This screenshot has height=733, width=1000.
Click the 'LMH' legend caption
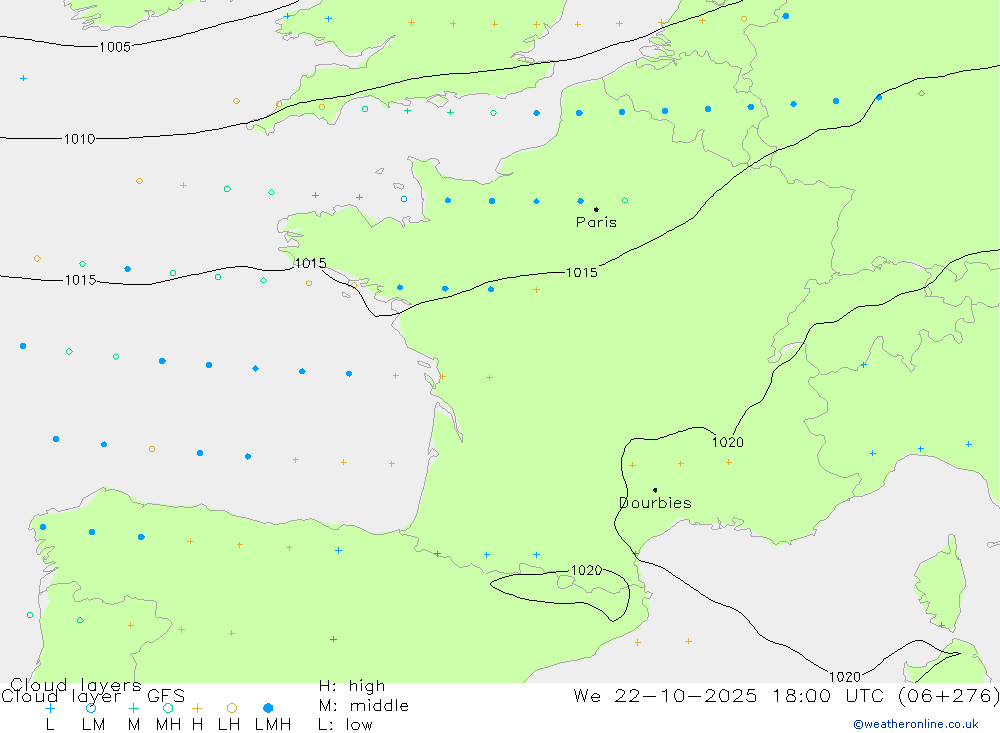[273, 725]
